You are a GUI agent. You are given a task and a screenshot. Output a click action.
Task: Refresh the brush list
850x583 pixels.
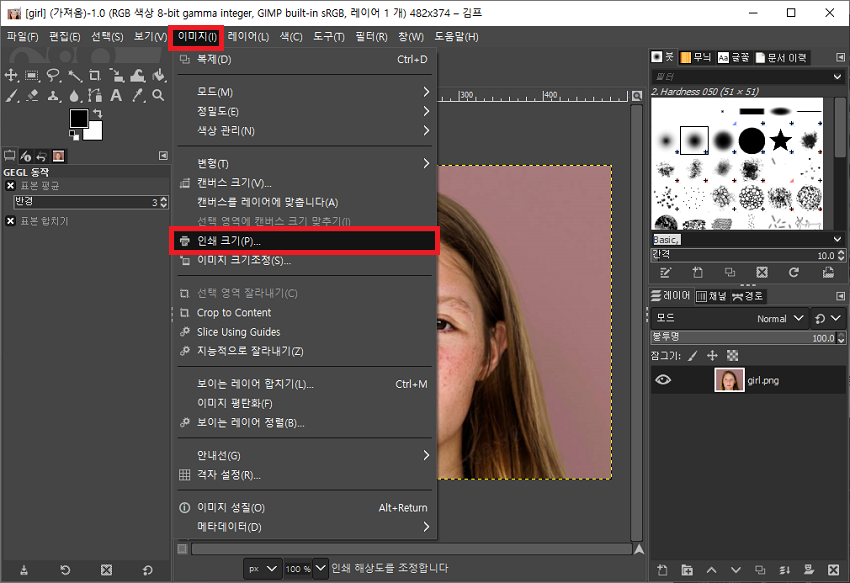point(794,271)
